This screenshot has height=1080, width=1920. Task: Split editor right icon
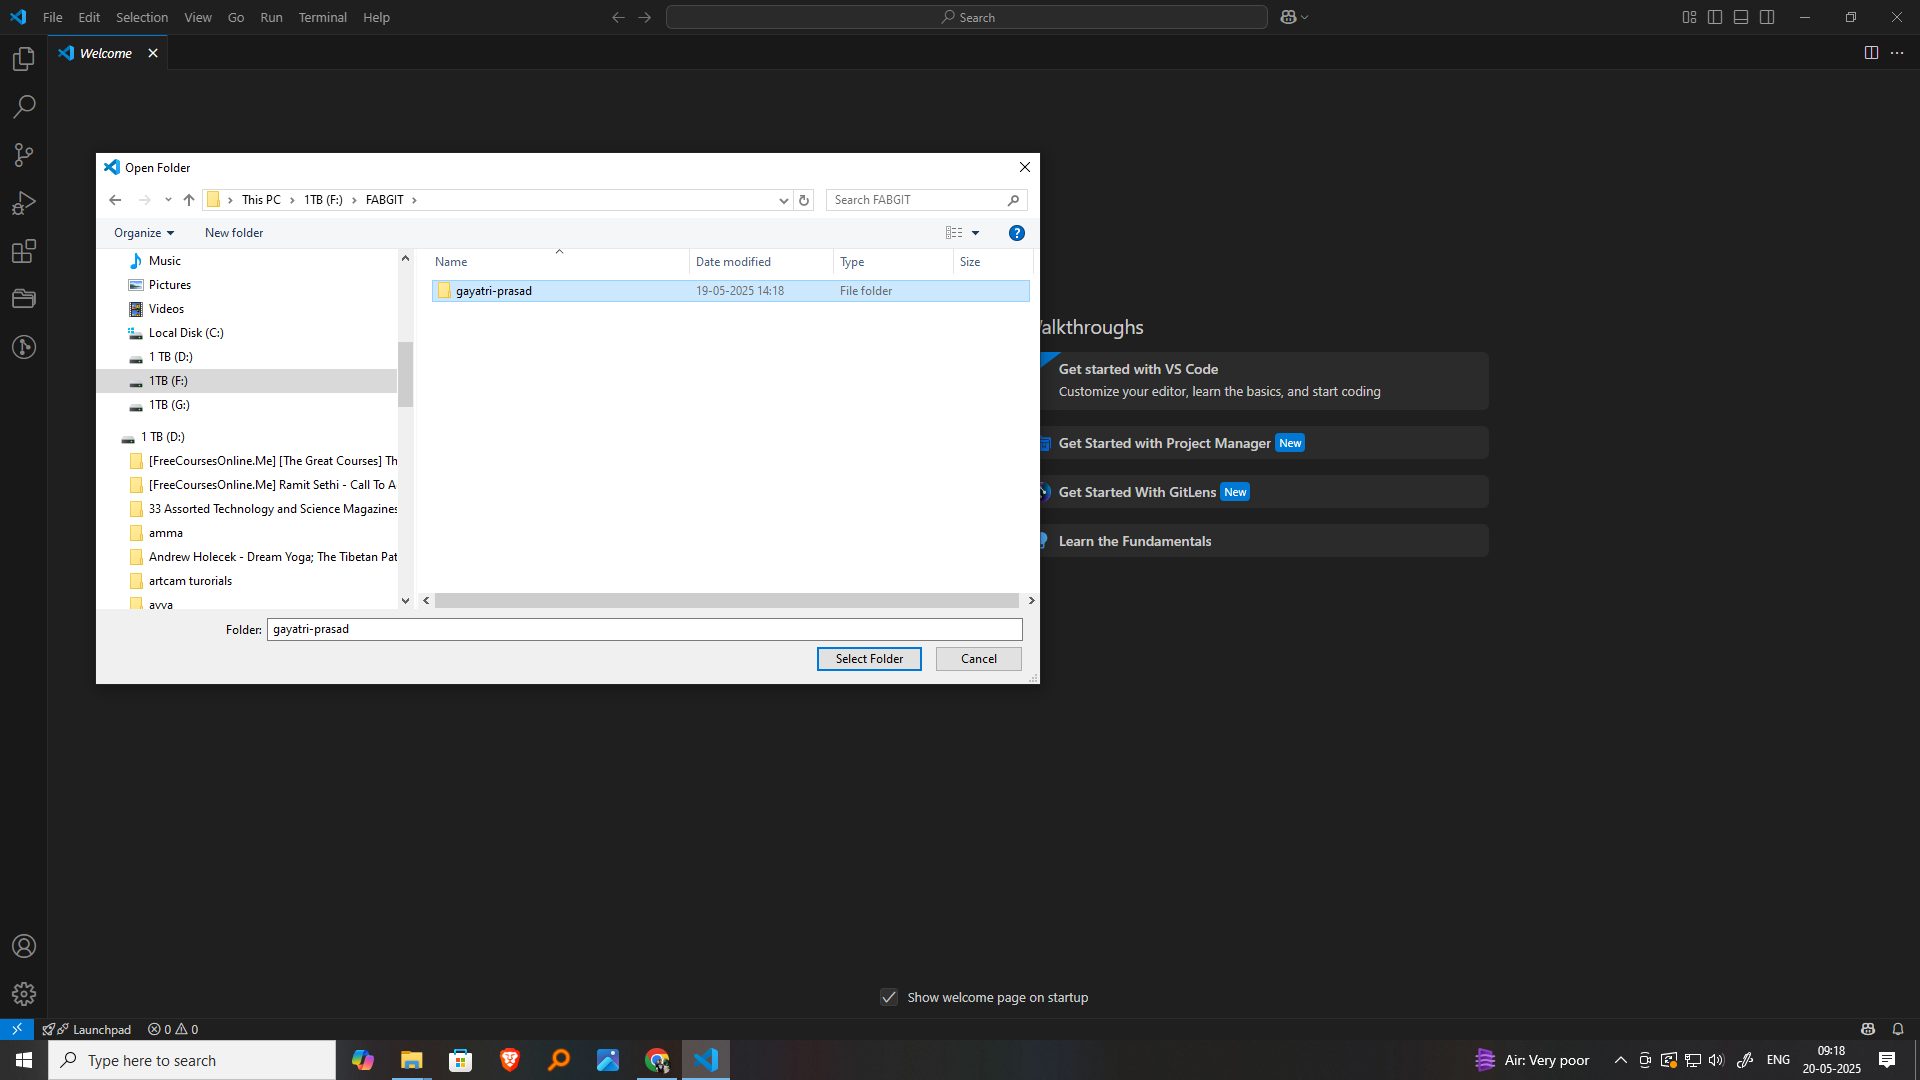coord(1871,53)
